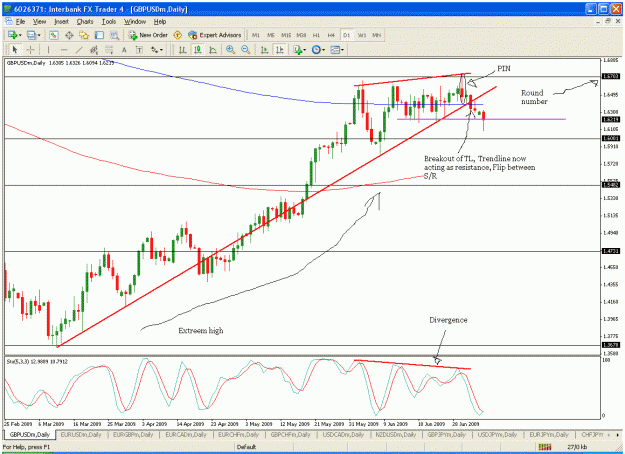Toggle chart auto scroll
Screen dimensions: 625x454
264,50
